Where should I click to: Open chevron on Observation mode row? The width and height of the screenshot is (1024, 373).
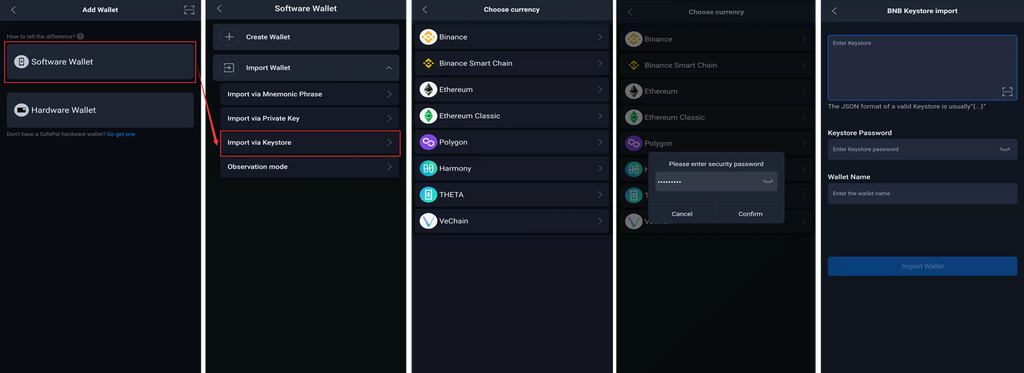click(x=389, y=167)
